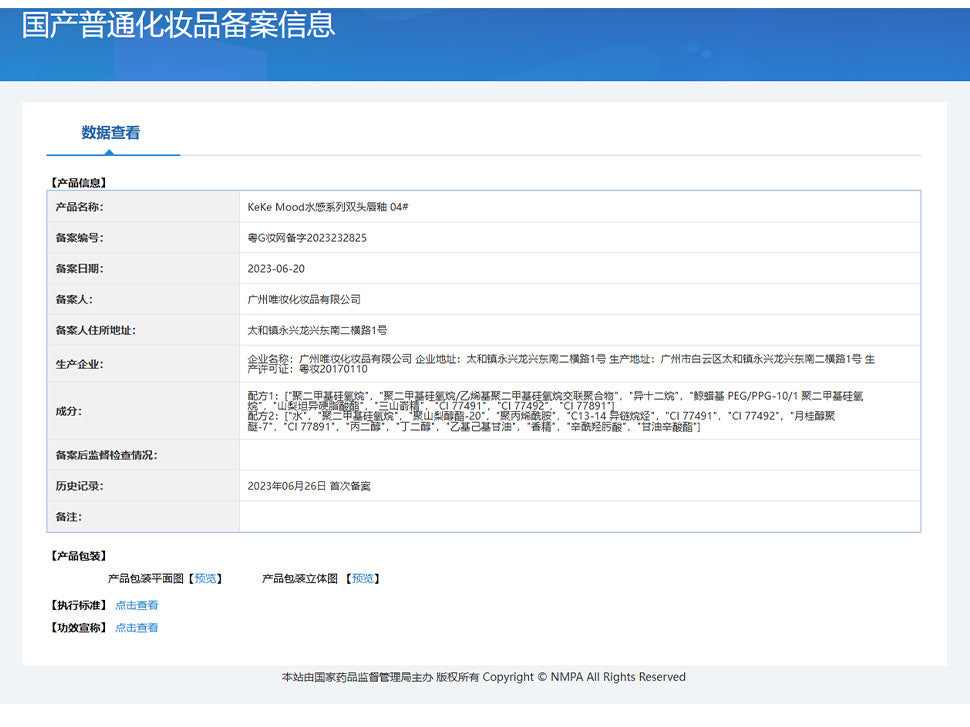This screenshot has height=727, width=970.
Task: Click the 备案人住所地址 label cell
Action: click(x=144, y=330)
